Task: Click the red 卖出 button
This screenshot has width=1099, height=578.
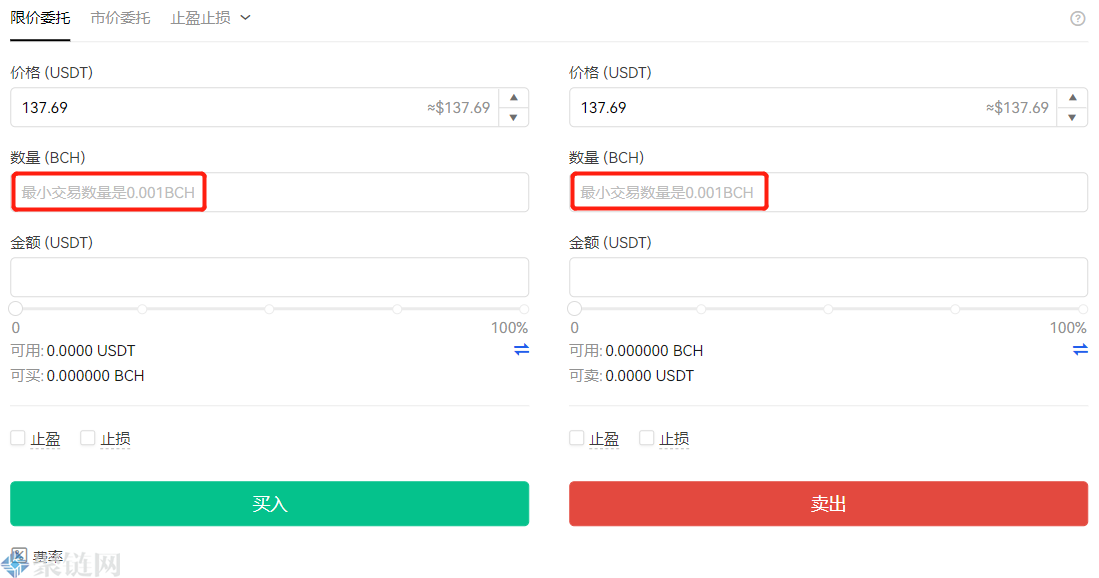Action: pos(828,503)
